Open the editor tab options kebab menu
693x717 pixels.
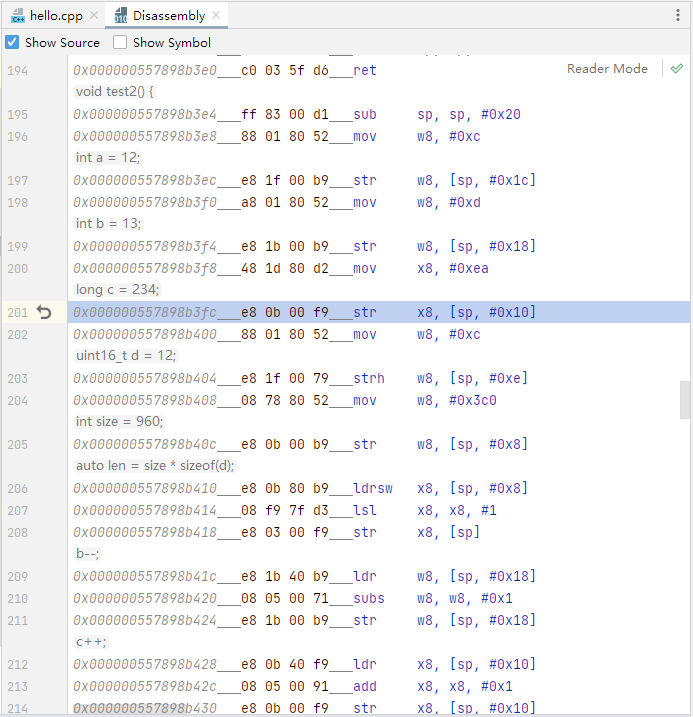coord(678,16)
